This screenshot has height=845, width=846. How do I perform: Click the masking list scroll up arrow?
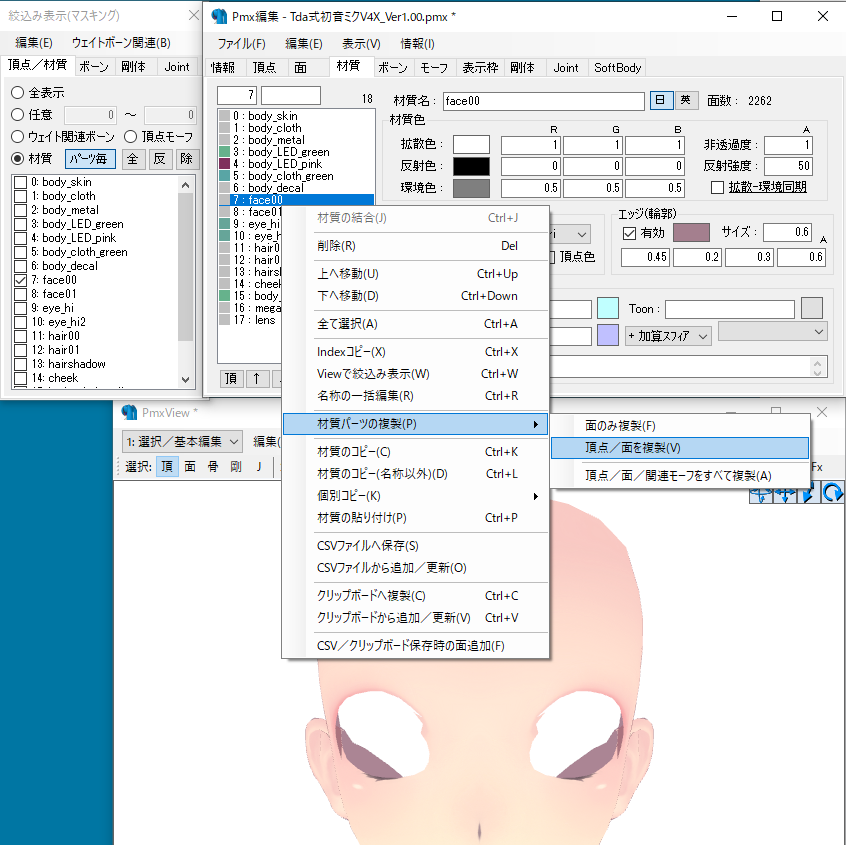(186, 185)
